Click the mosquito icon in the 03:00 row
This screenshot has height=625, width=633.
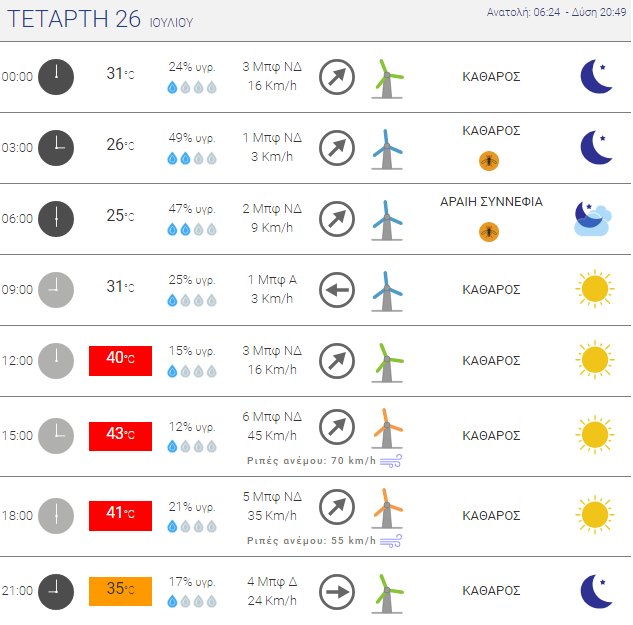point(488,161)
